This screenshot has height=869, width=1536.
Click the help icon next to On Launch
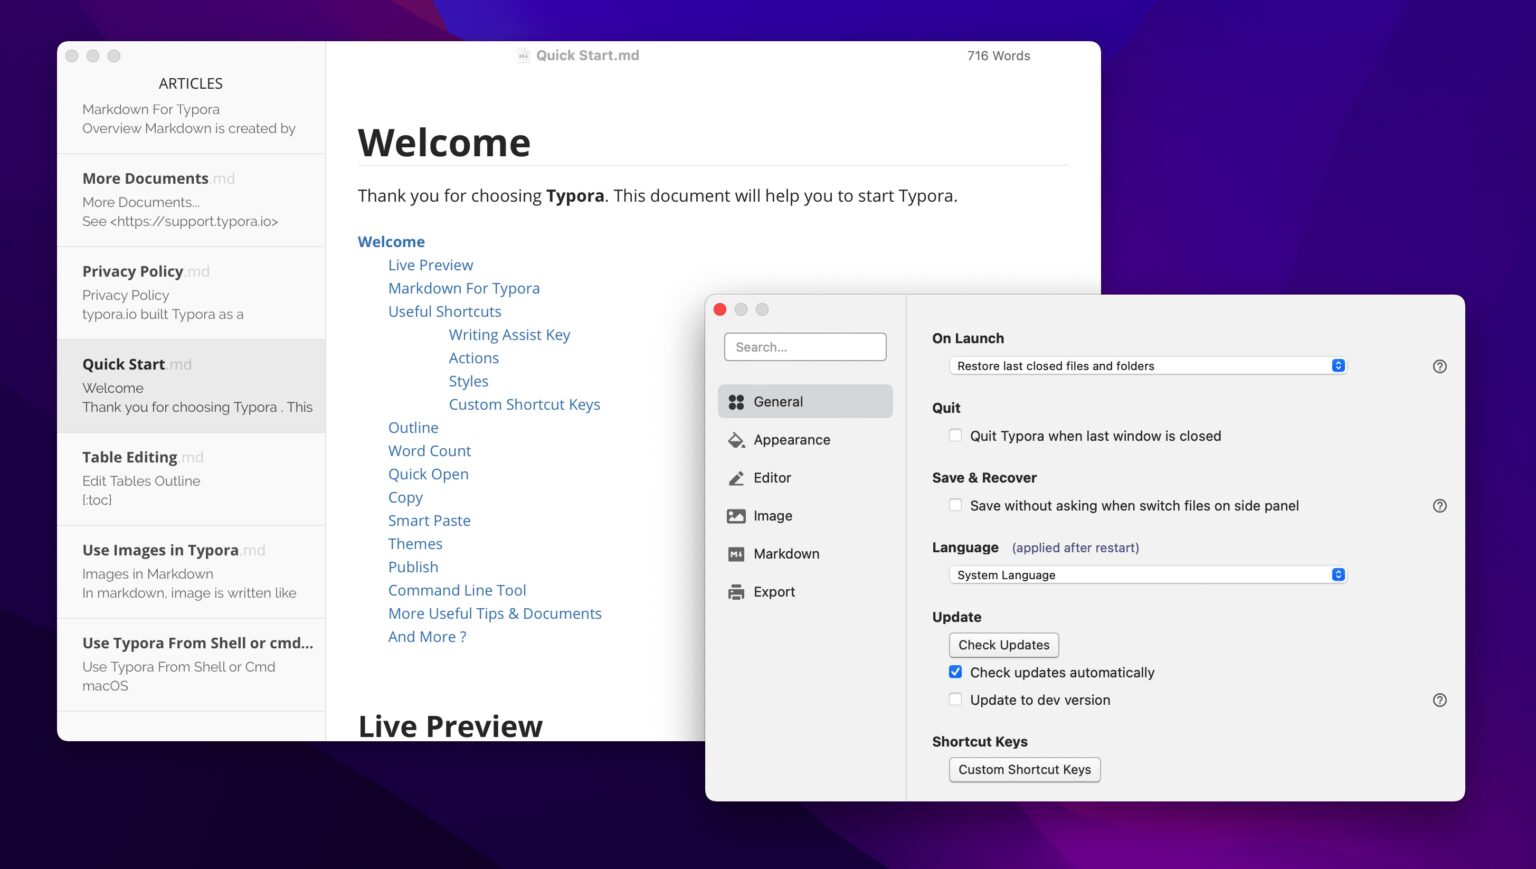click(1440, 366)
